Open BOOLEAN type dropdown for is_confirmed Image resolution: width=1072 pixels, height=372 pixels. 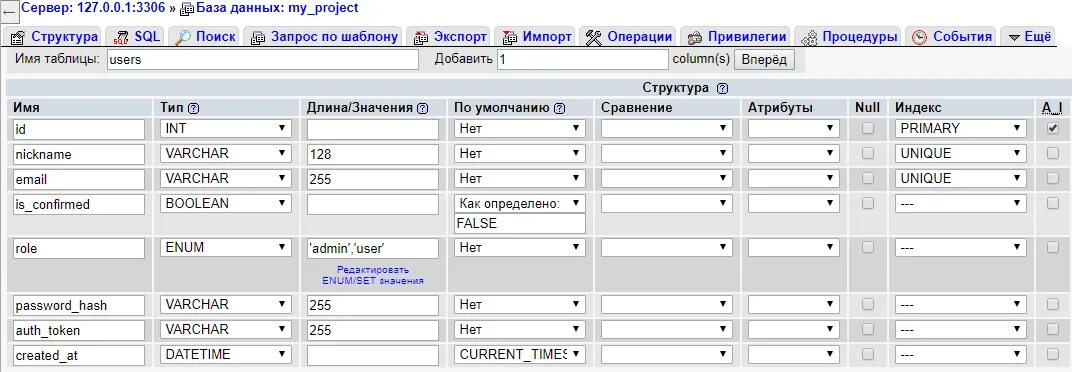pyautogui.click(x=226, y=204)
